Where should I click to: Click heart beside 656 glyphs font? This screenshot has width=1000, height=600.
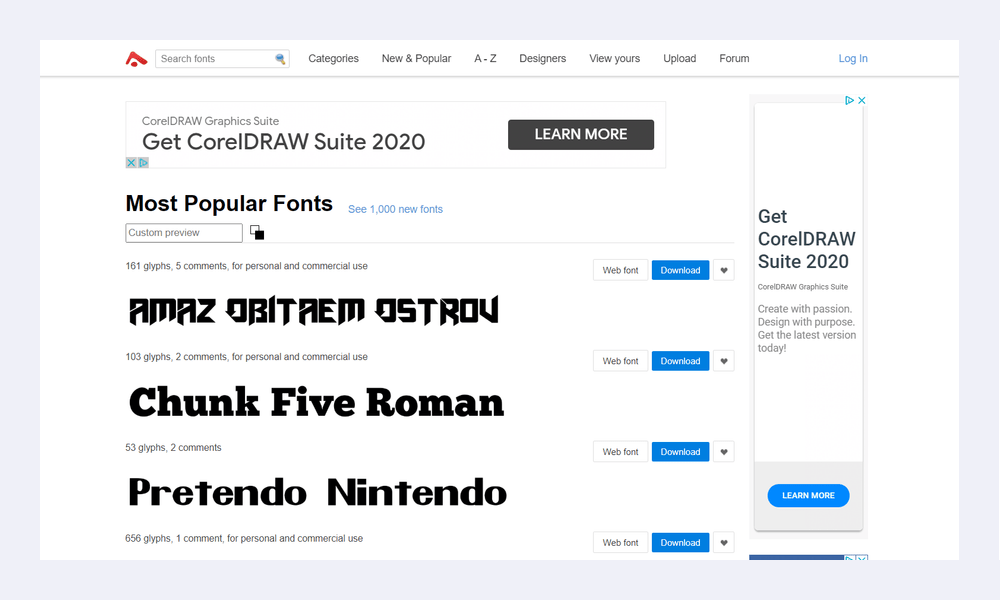pos(724,543)
